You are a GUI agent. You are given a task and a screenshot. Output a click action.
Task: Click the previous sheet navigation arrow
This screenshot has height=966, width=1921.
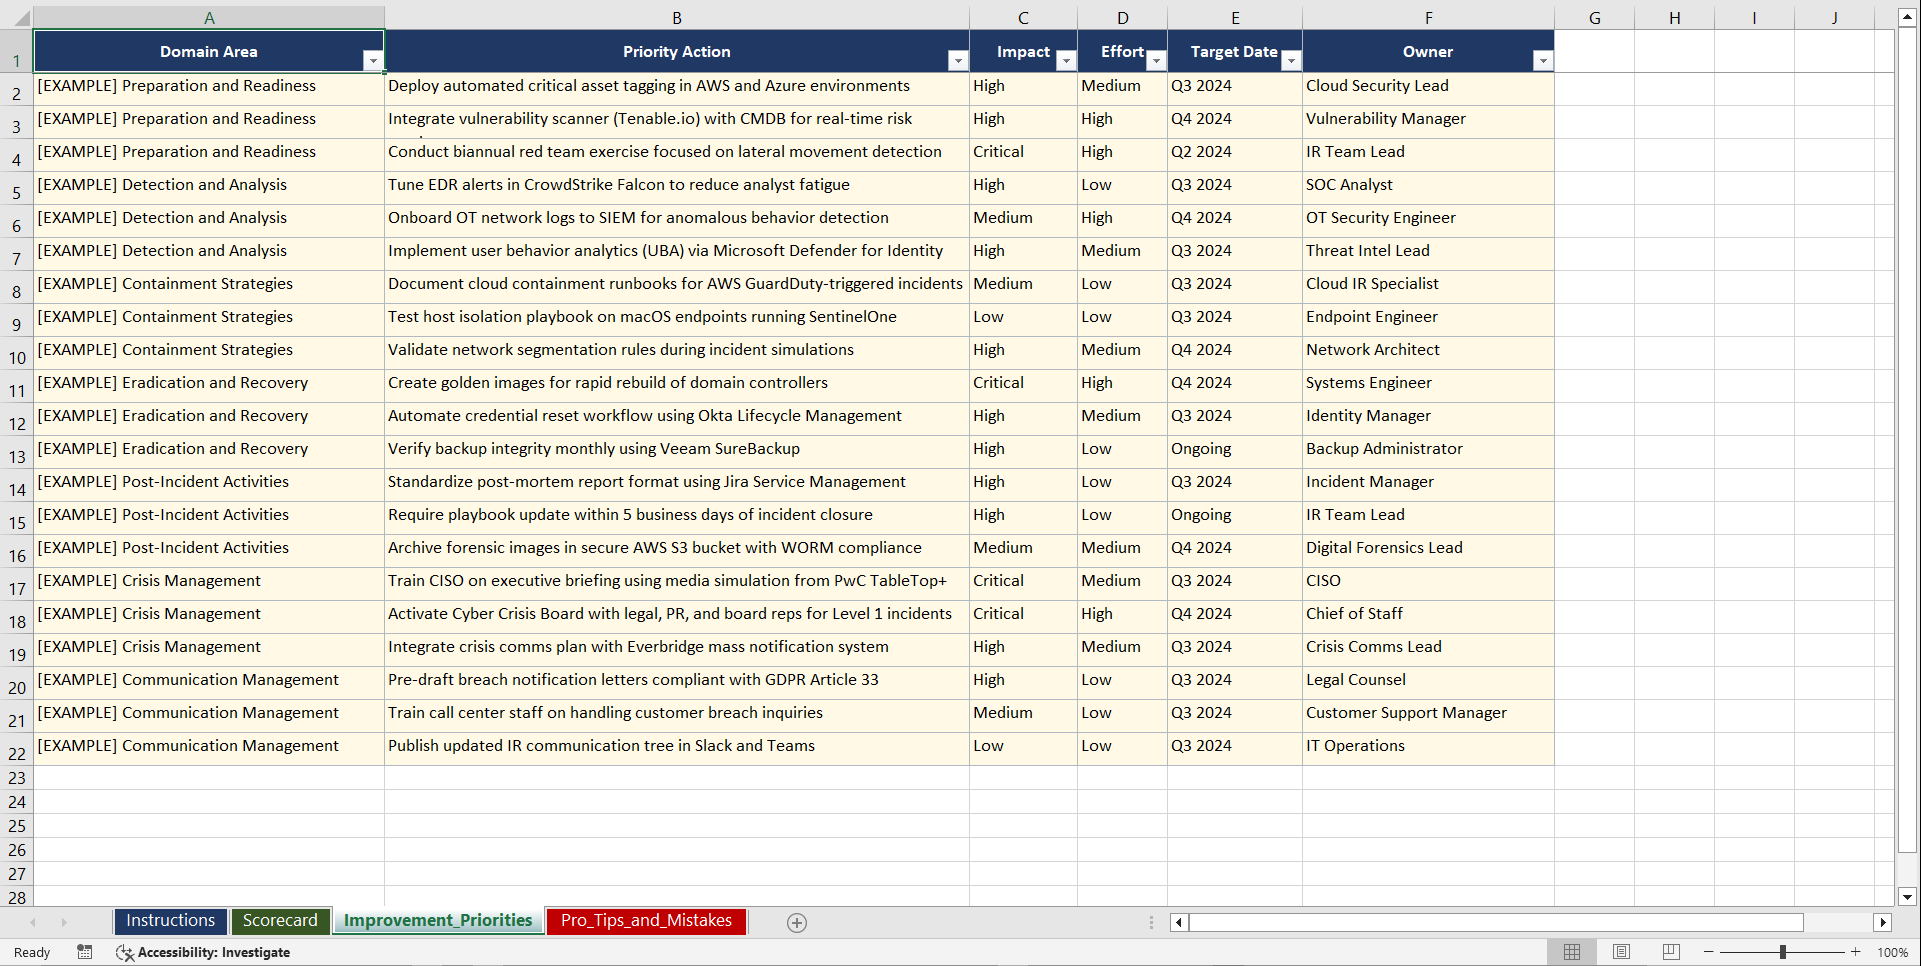tap(33, 922)
